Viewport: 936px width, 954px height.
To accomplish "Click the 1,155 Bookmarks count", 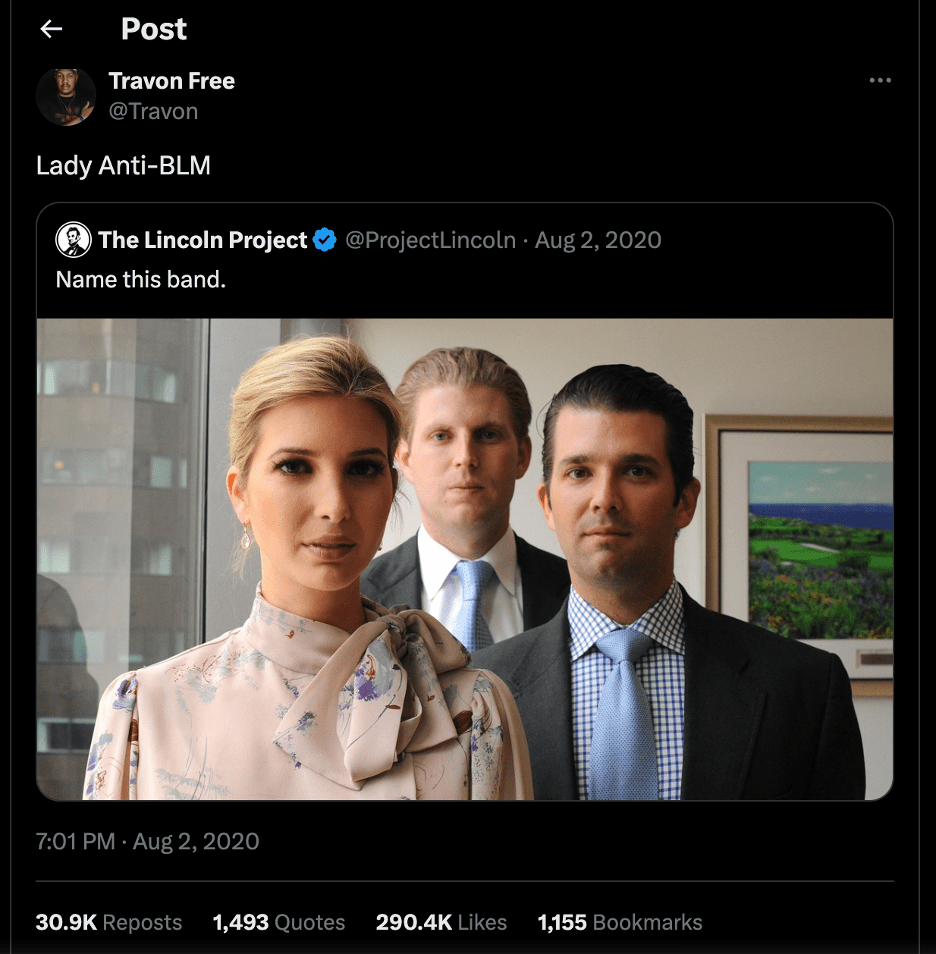I will point(620,922).
